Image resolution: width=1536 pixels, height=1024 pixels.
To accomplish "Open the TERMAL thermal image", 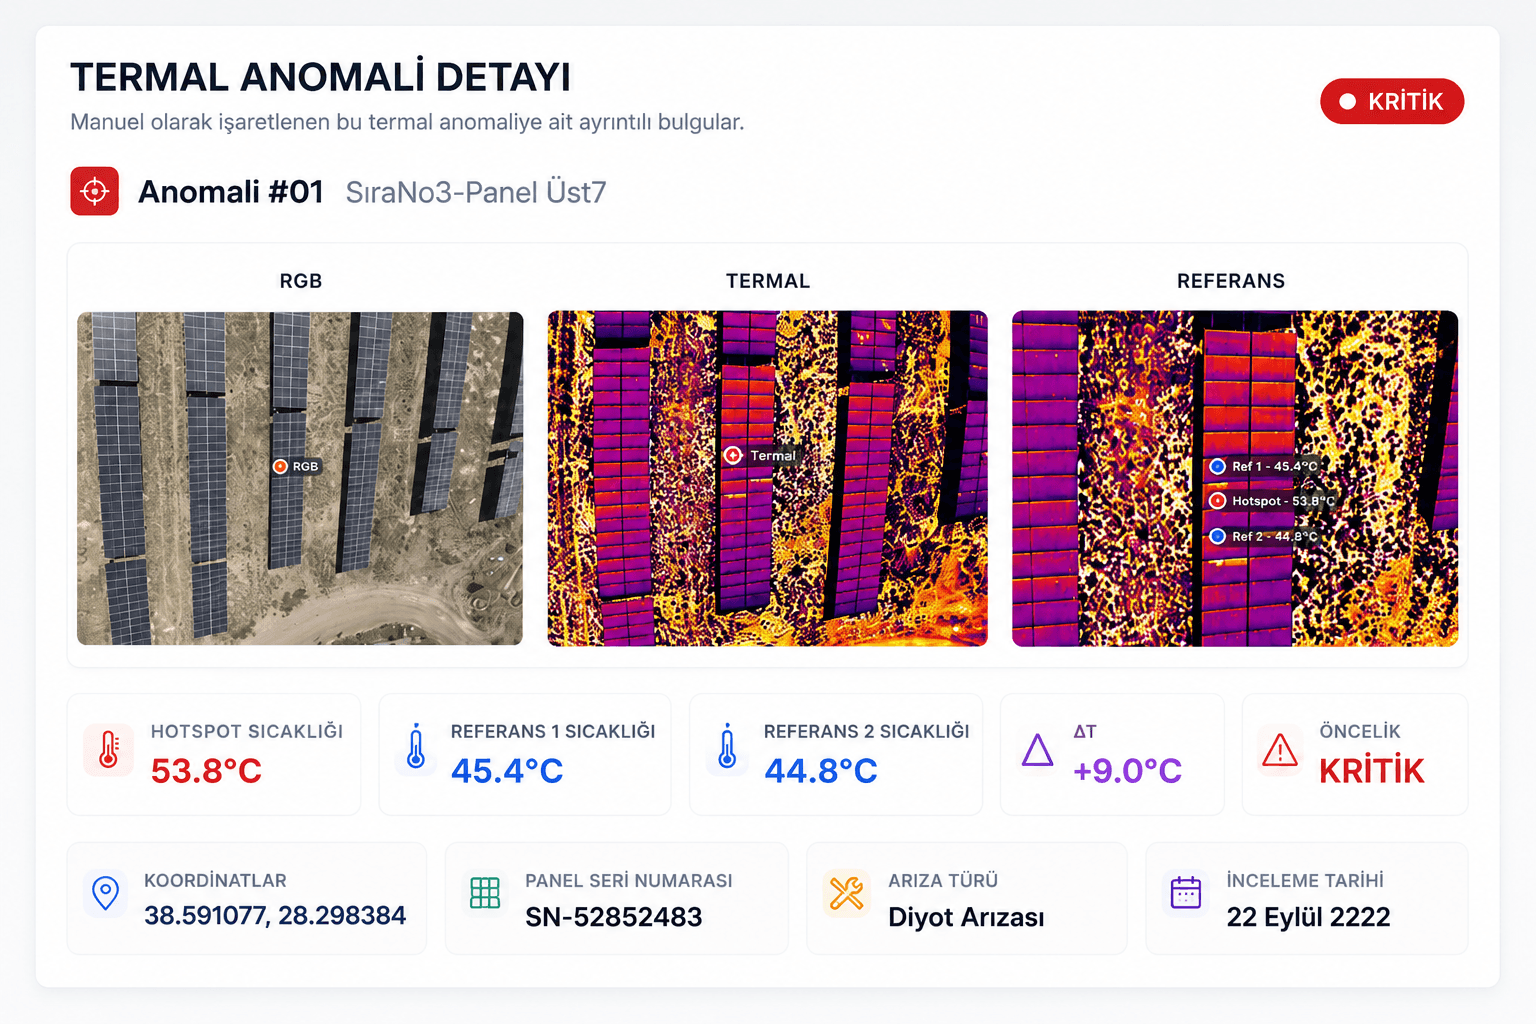I will tap(767, 478).
